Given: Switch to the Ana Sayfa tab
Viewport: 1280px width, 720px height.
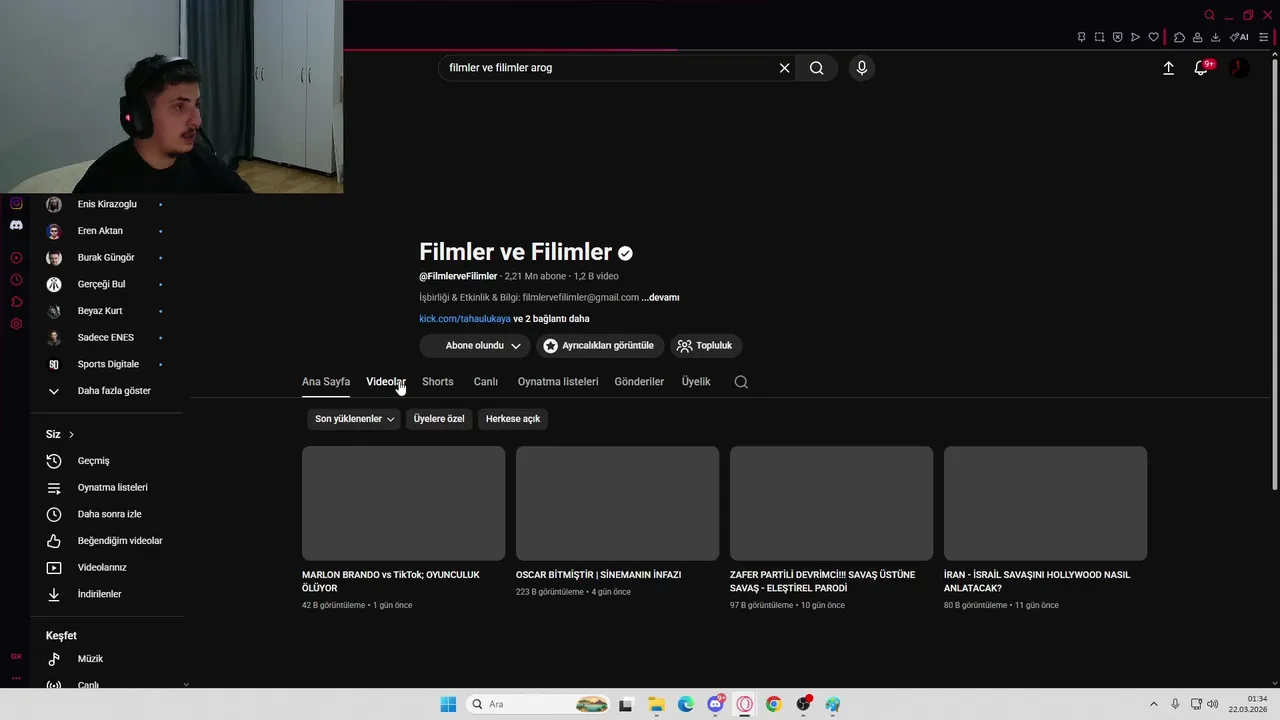Looking at the screenshot, I should [326, 382].
